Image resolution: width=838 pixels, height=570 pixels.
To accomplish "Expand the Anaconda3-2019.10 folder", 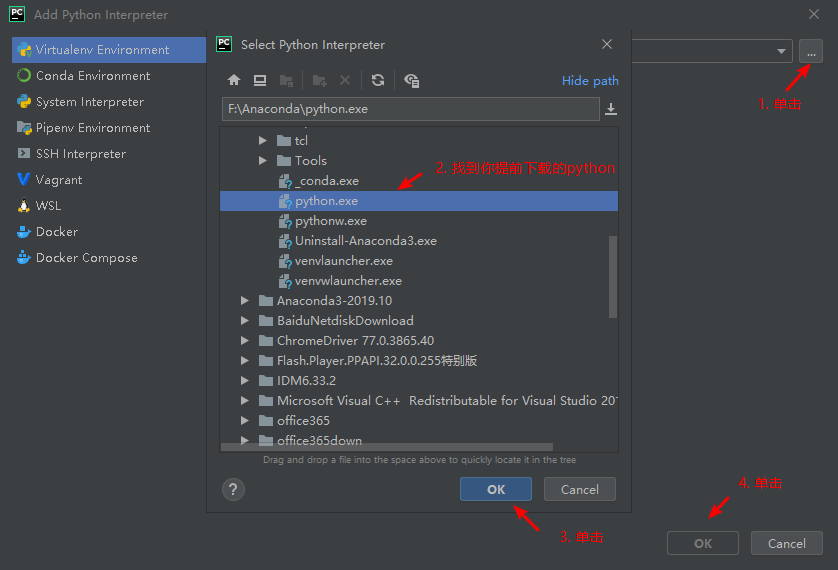I will (x=245, y=301).
